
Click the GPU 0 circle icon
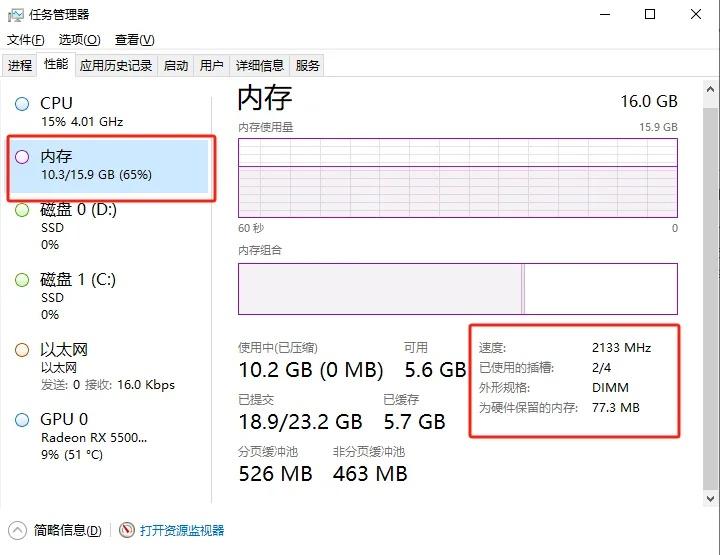[x=22, y=420]
